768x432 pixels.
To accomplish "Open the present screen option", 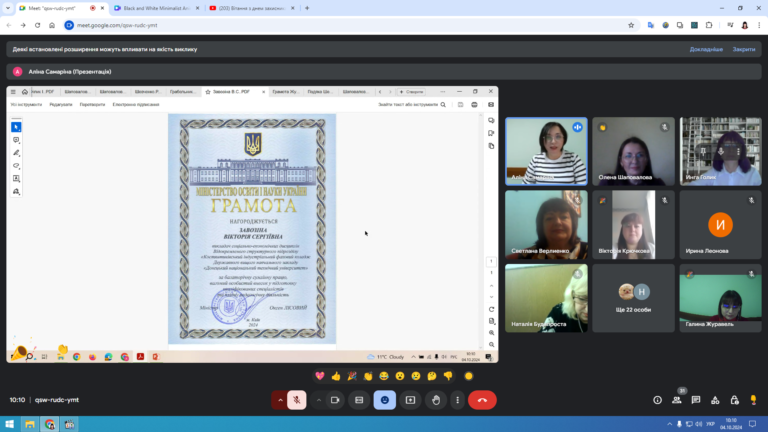I will pos(410,400).
